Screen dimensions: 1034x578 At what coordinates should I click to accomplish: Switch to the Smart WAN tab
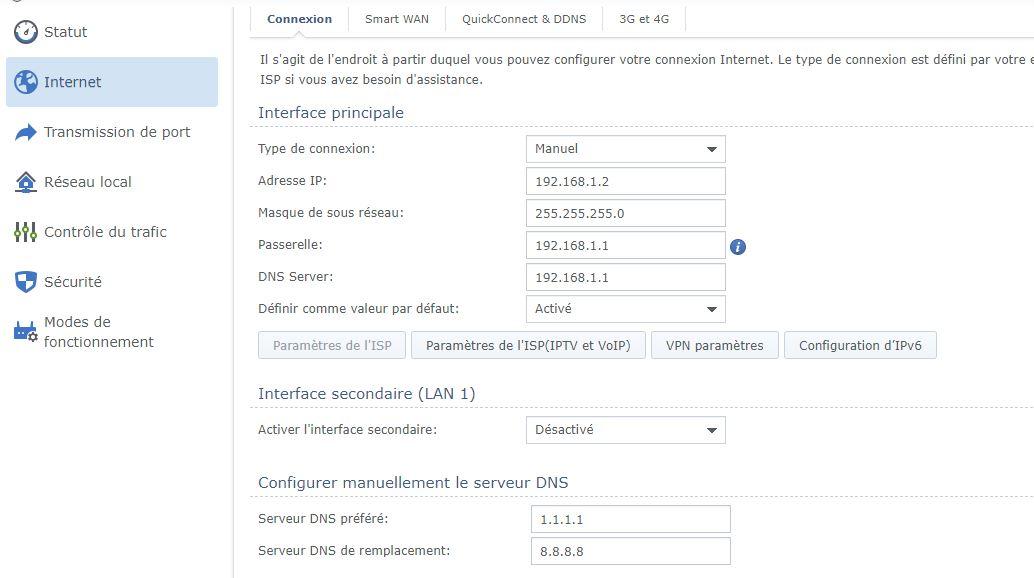click(397, 19)
